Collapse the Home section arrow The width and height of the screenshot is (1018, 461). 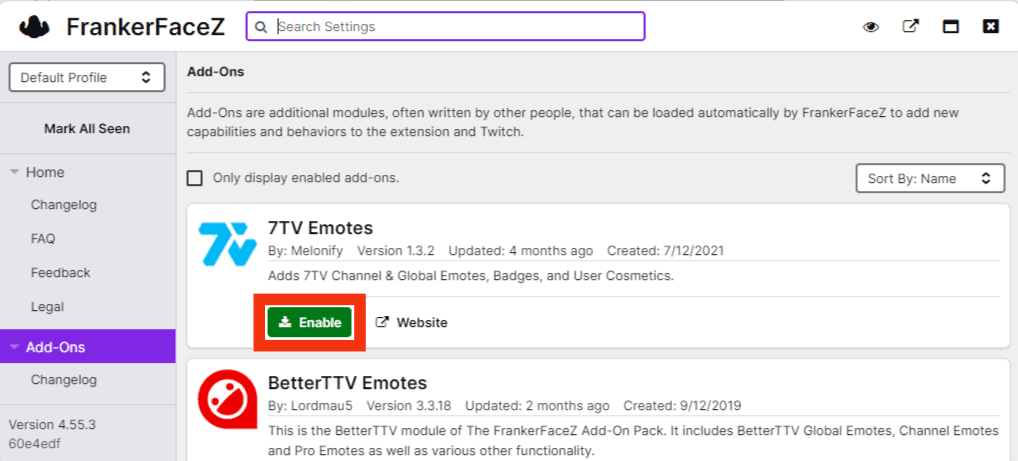14,173
